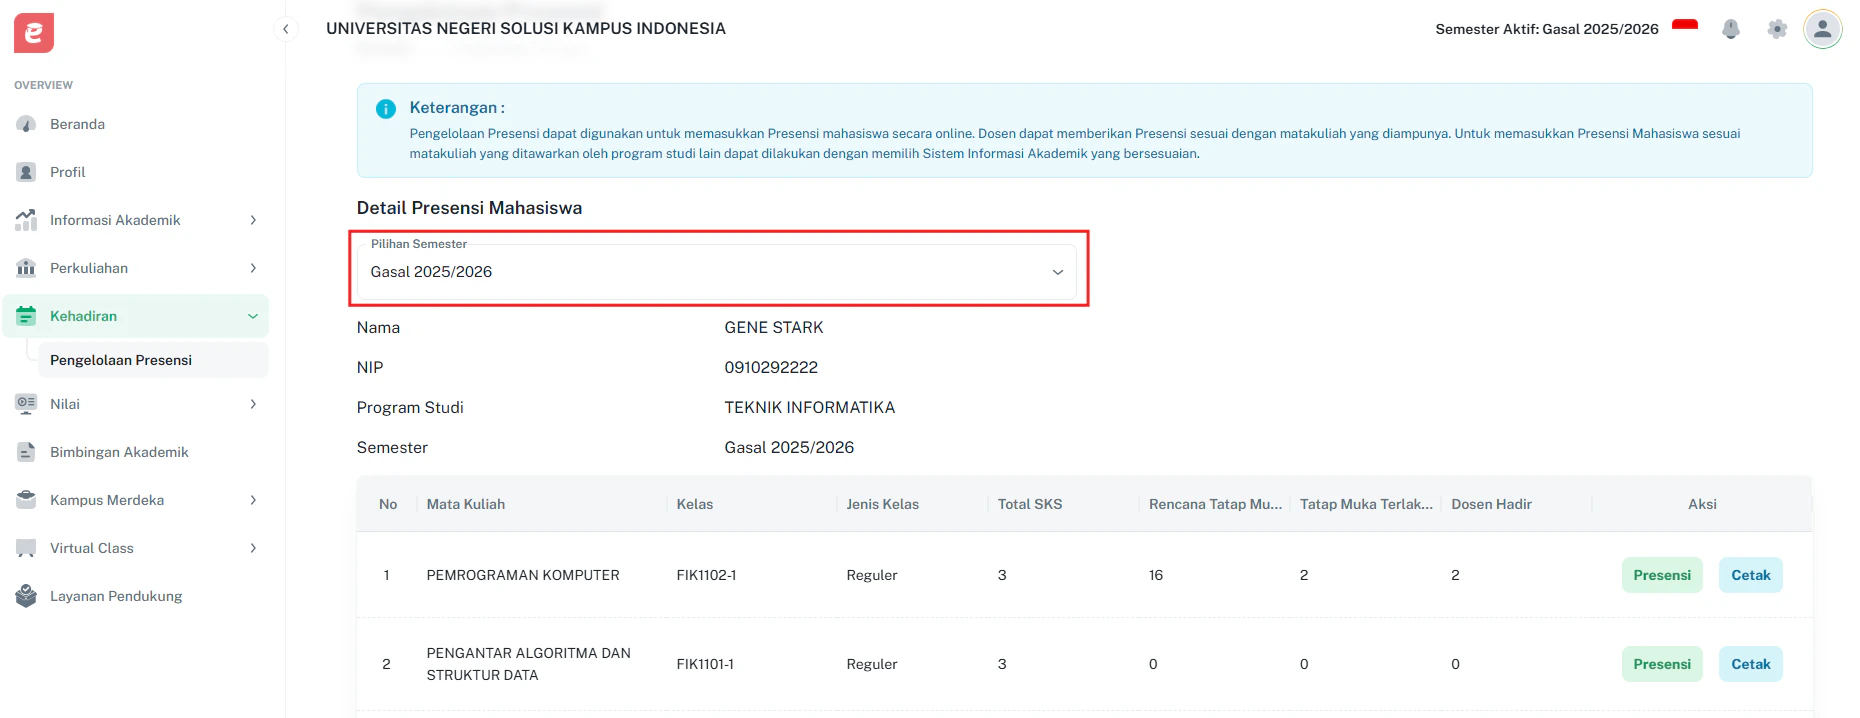Click Cetak for Pengantar Algoritma row
The width and height of the screenshot is (1860, 718).
pos(1751,664)
